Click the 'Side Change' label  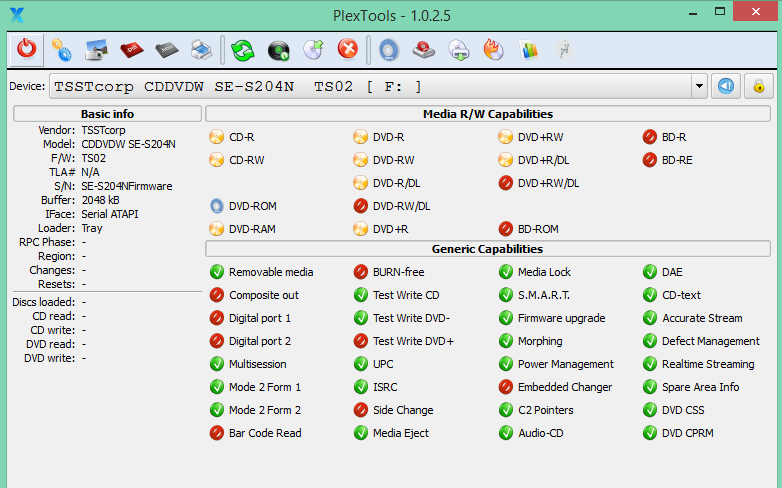(403, 410)
